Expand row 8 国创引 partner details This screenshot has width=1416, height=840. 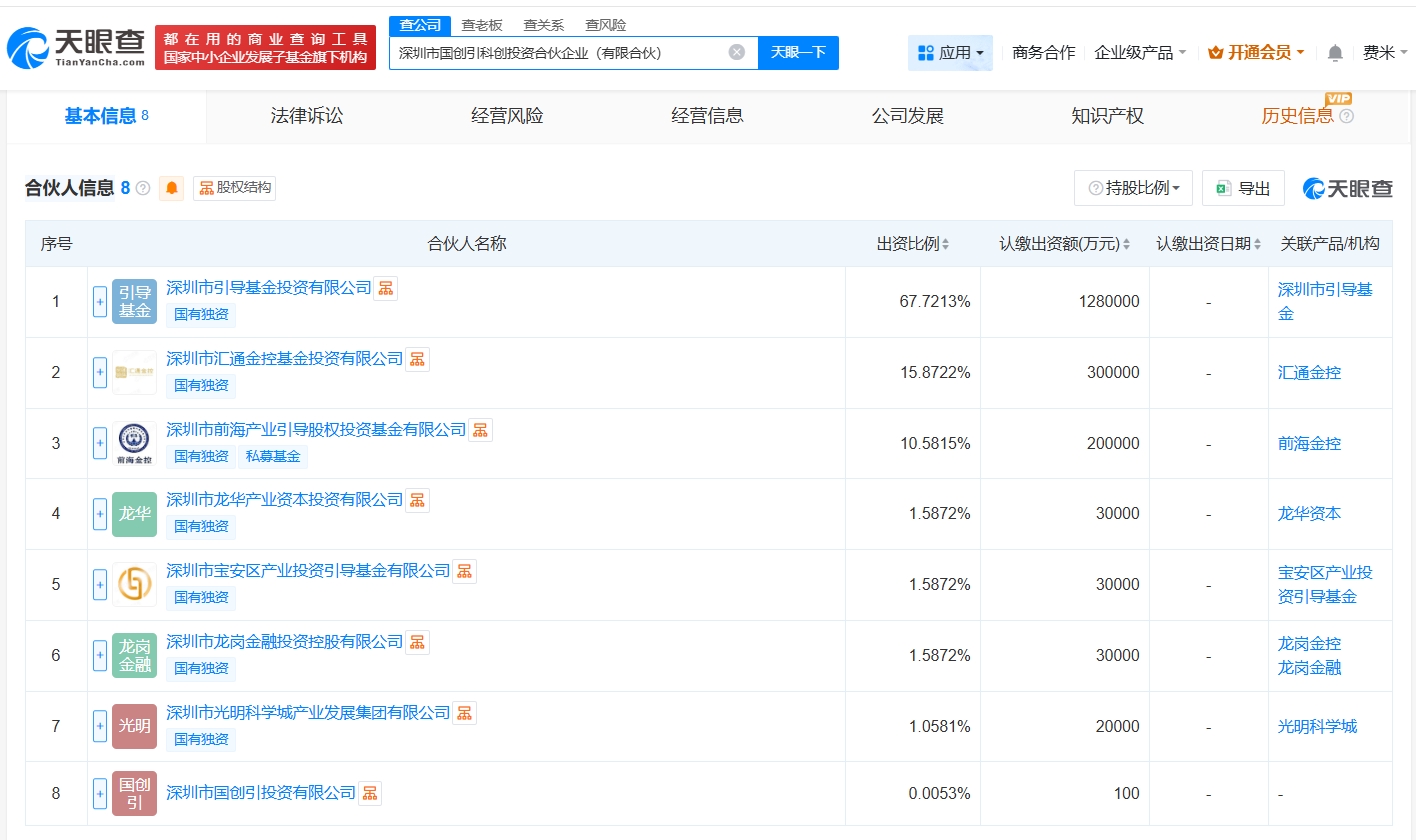[x=100, y=793]
